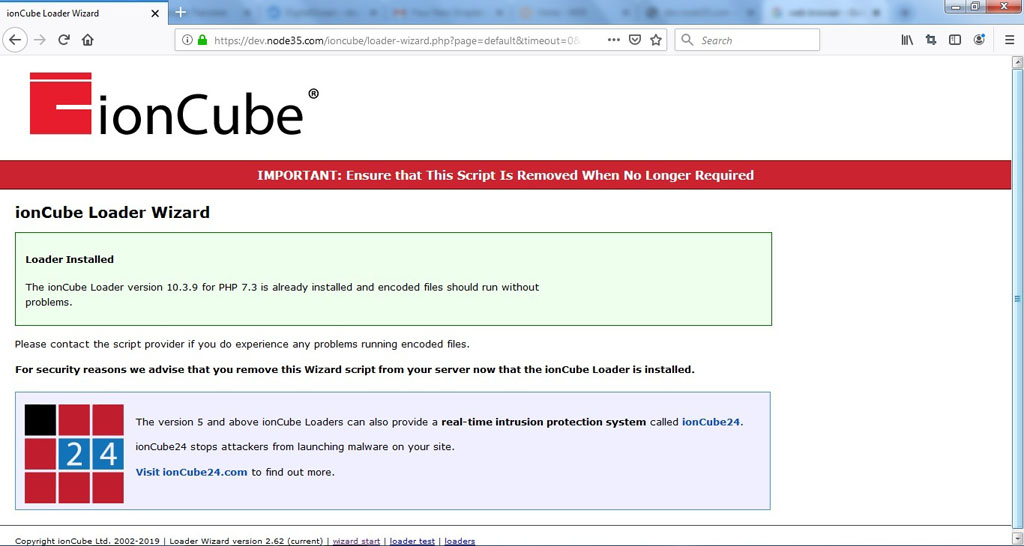1024x546 pixels.
Task: Open page actions three-dots menu
Action: click(613, 40)
